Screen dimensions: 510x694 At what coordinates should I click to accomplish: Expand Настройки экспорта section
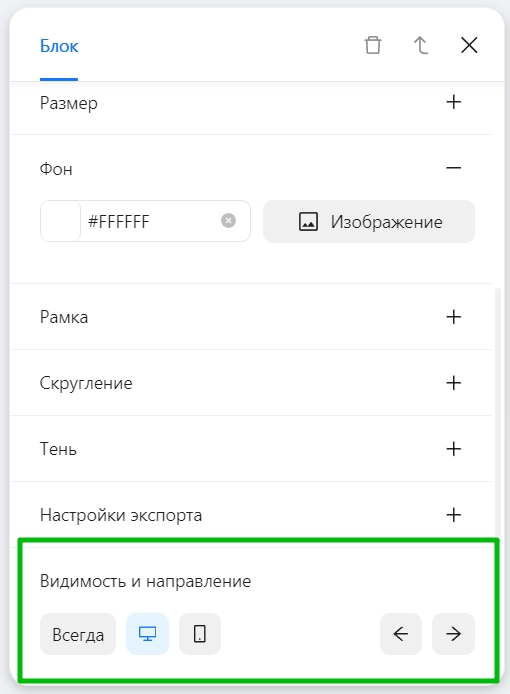[453, 515]
